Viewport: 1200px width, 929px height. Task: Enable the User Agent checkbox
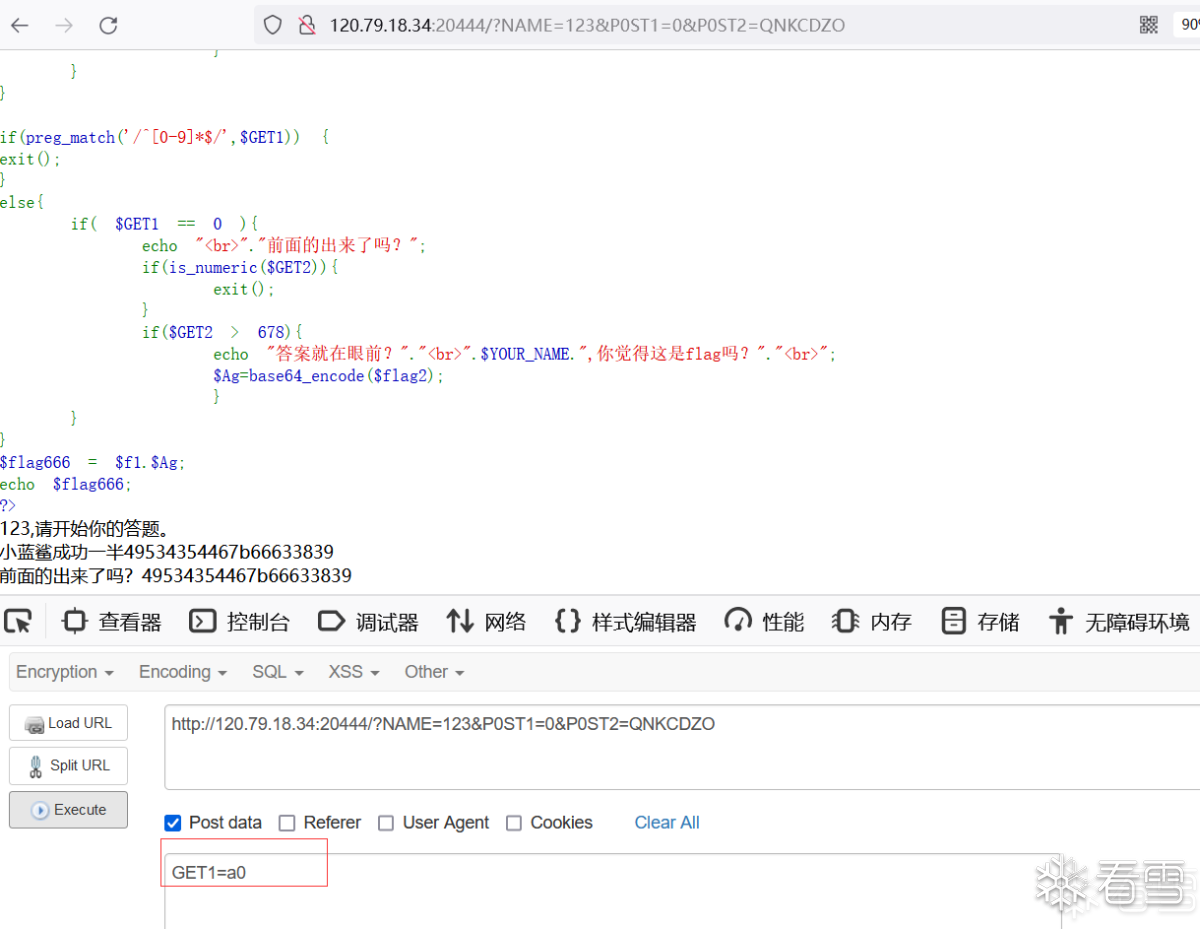(386, 823)
